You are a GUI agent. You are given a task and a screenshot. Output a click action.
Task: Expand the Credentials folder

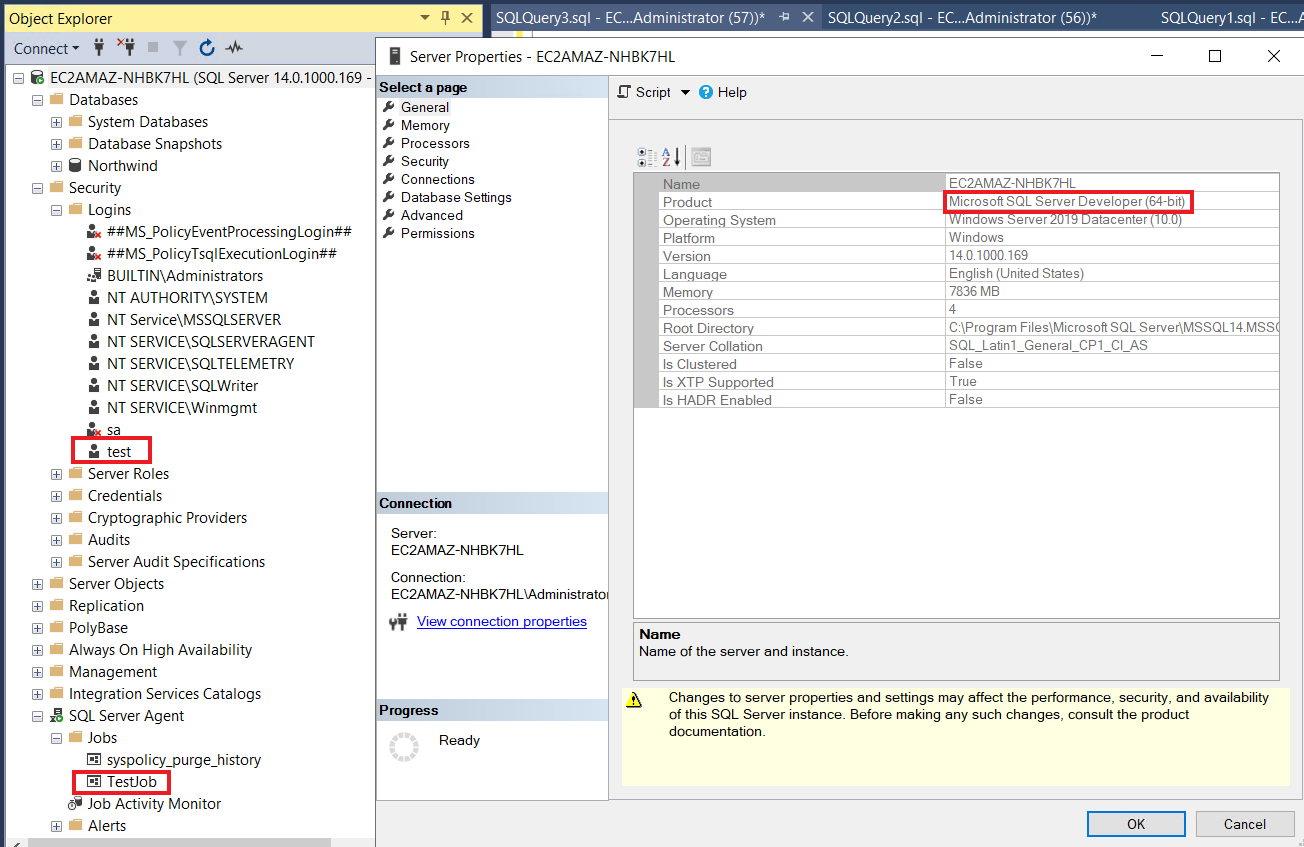[x=56, y=496]
